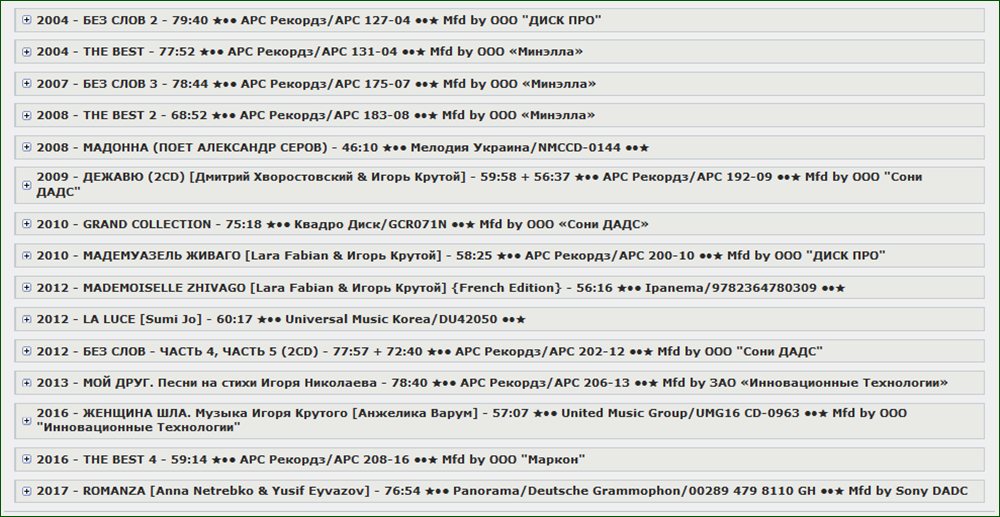1000x517 pixels.
Task: Expand the 2004 THE BEST 77:52 entry
Action: pos(27,52)
